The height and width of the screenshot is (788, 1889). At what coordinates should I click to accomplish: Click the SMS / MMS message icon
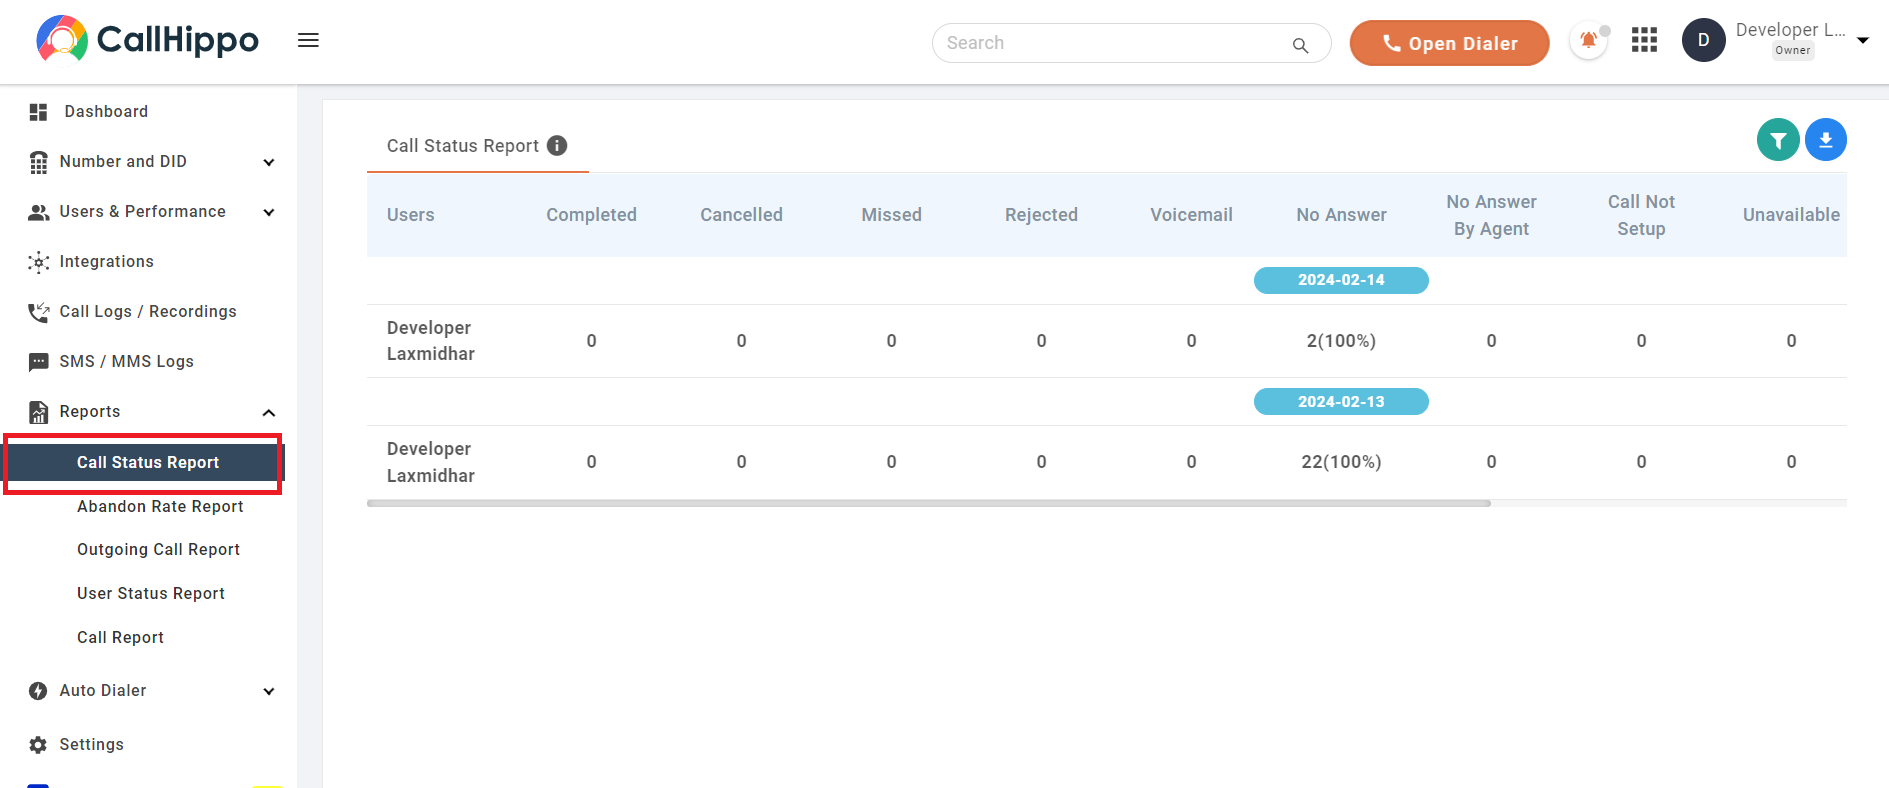pyautogui.click(x=38, y=362)
